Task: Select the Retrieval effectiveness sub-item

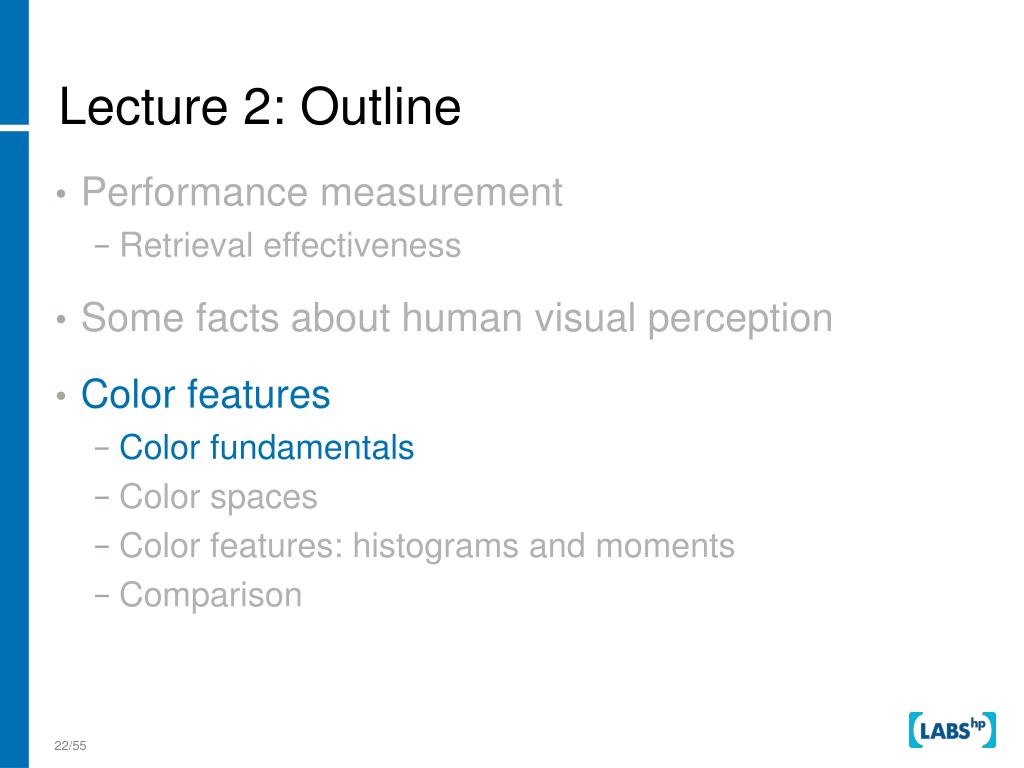Action: (291, 246)
